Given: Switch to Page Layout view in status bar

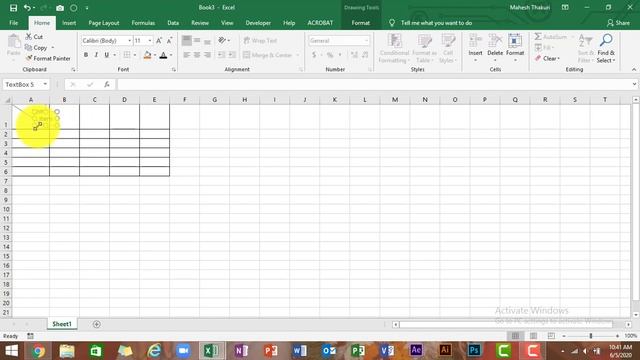Looking at the screenshot, I should tap(533, 336).
